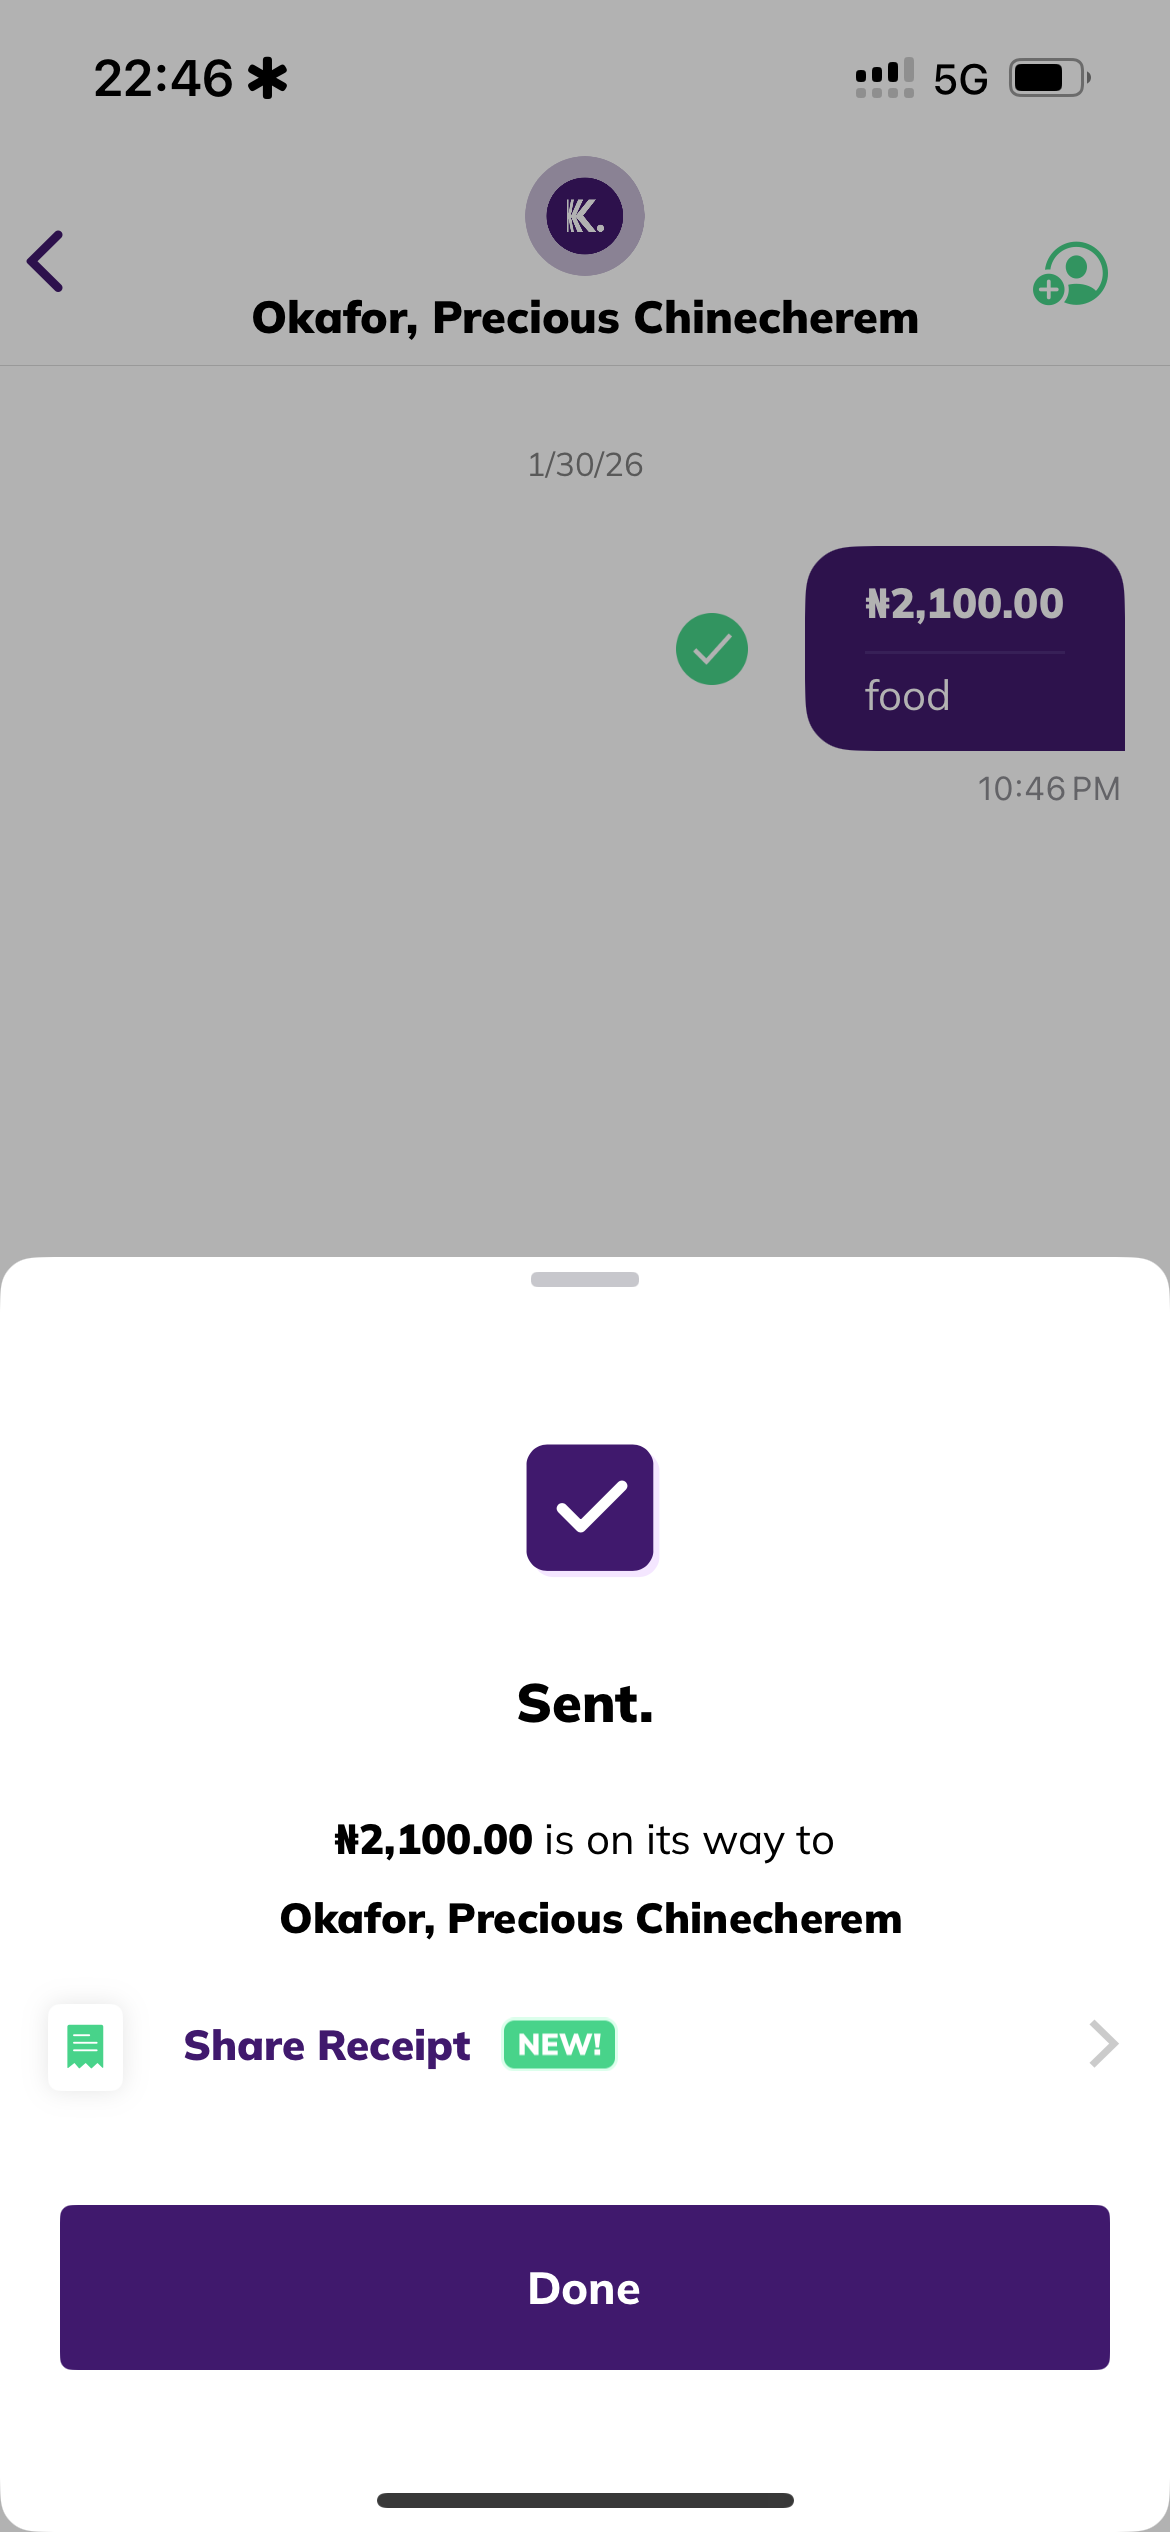This screenshot has width=1170, height=2532.
Task: Tap the back chevron arrow
Action: point(46,261)
